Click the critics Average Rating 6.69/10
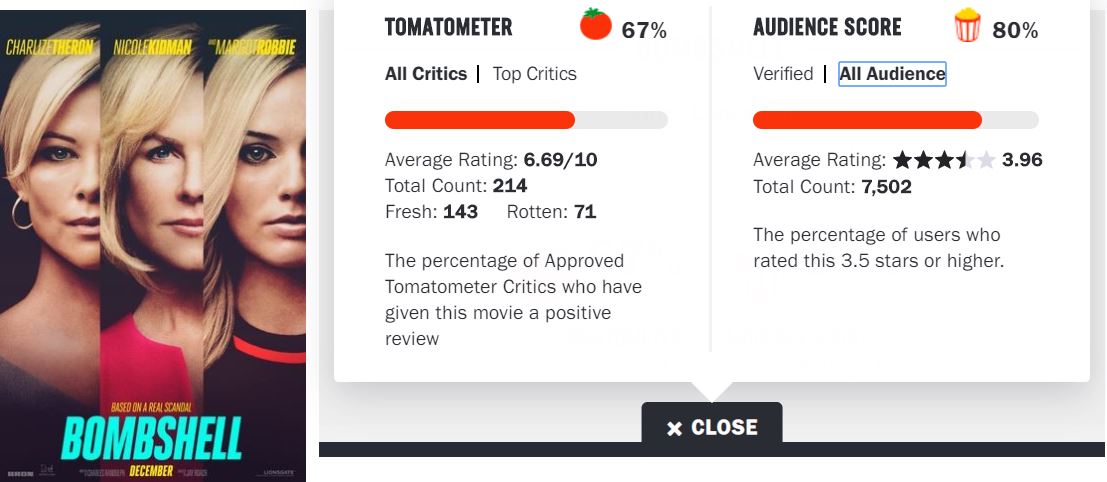 point(491,160)
